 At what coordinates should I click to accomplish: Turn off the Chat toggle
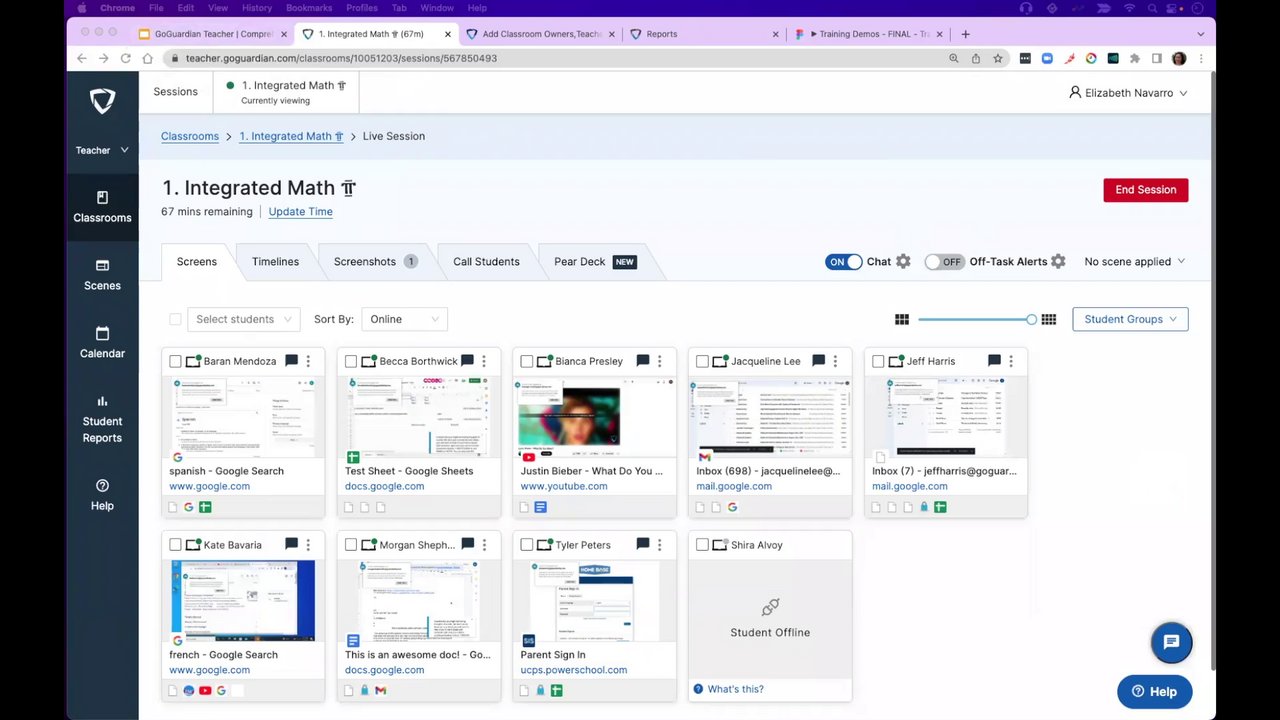843,262
